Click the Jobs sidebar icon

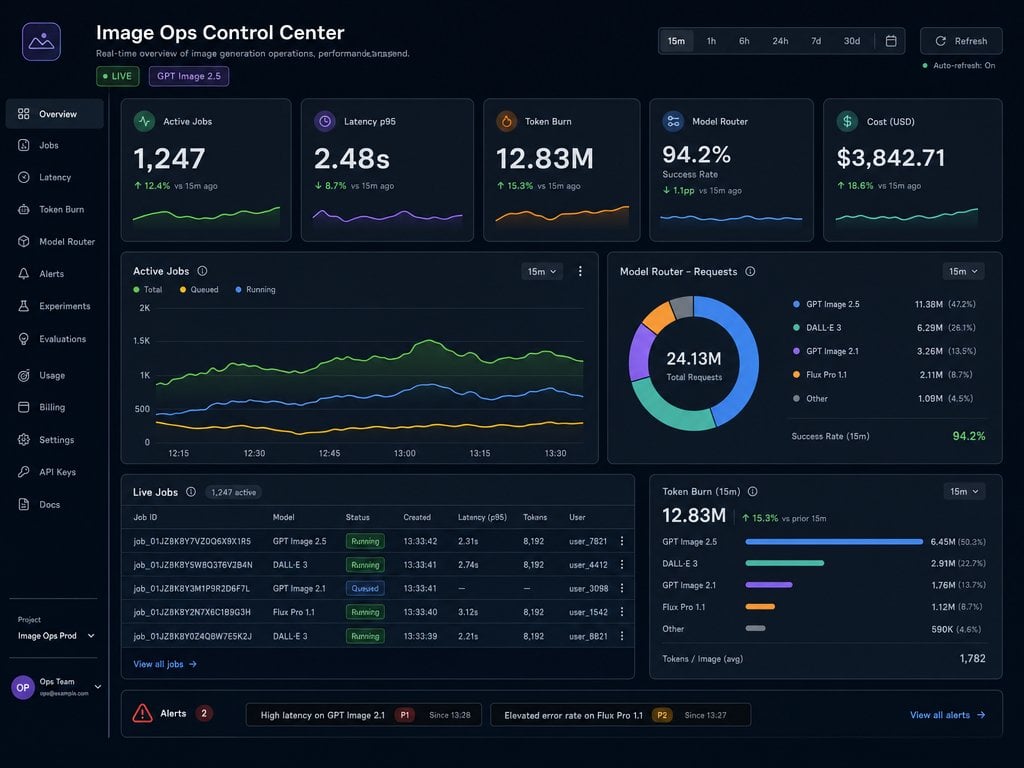pos(24,146)
